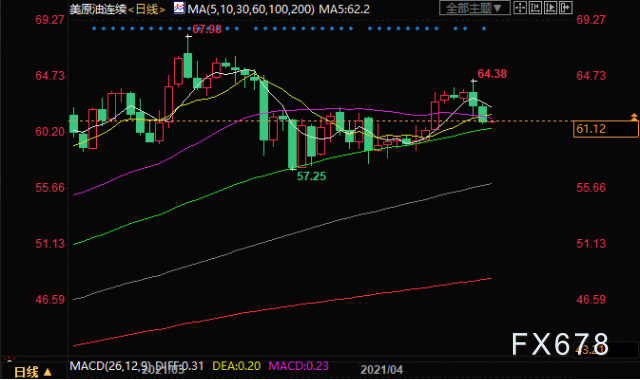Viewport: 640px width, 380px height.
Task: Expand the 日线 triangle at bottom left
Action: pos(47,372)
